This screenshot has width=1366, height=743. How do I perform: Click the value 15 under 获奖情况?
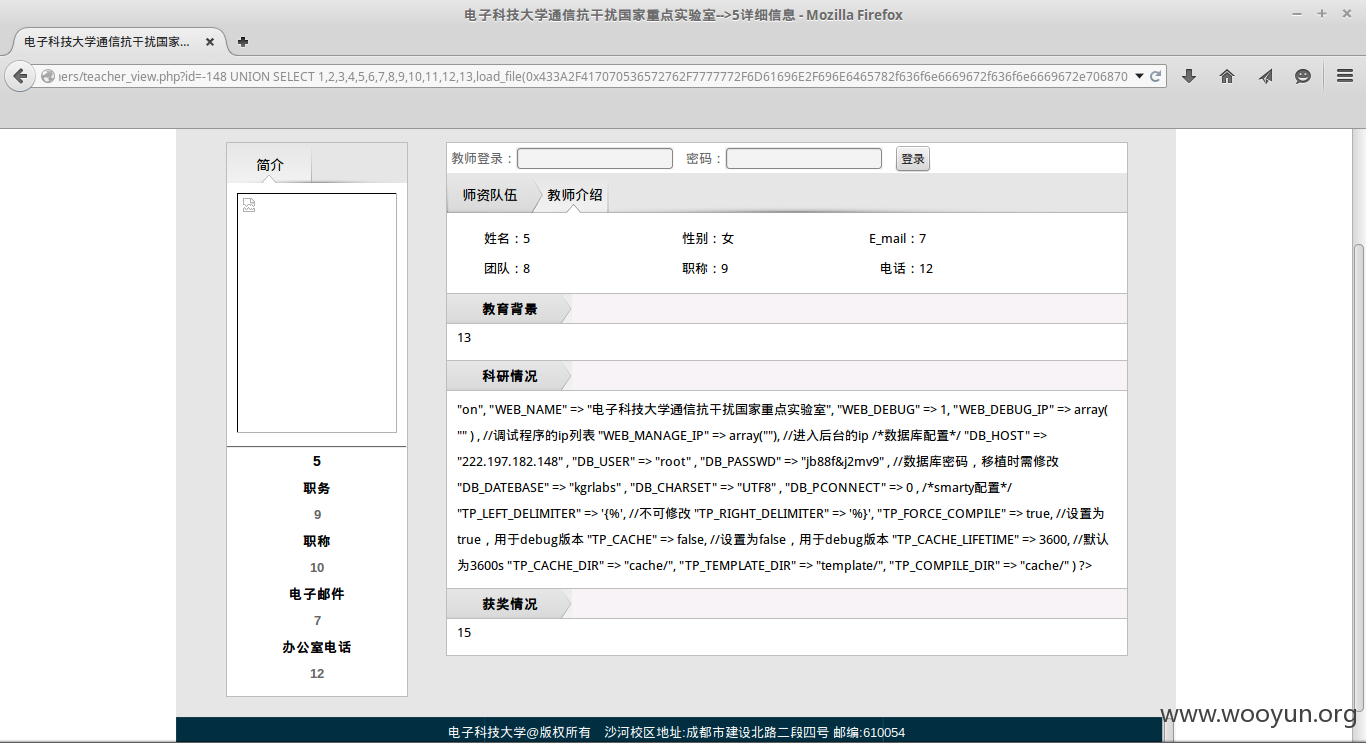(464, 632)
